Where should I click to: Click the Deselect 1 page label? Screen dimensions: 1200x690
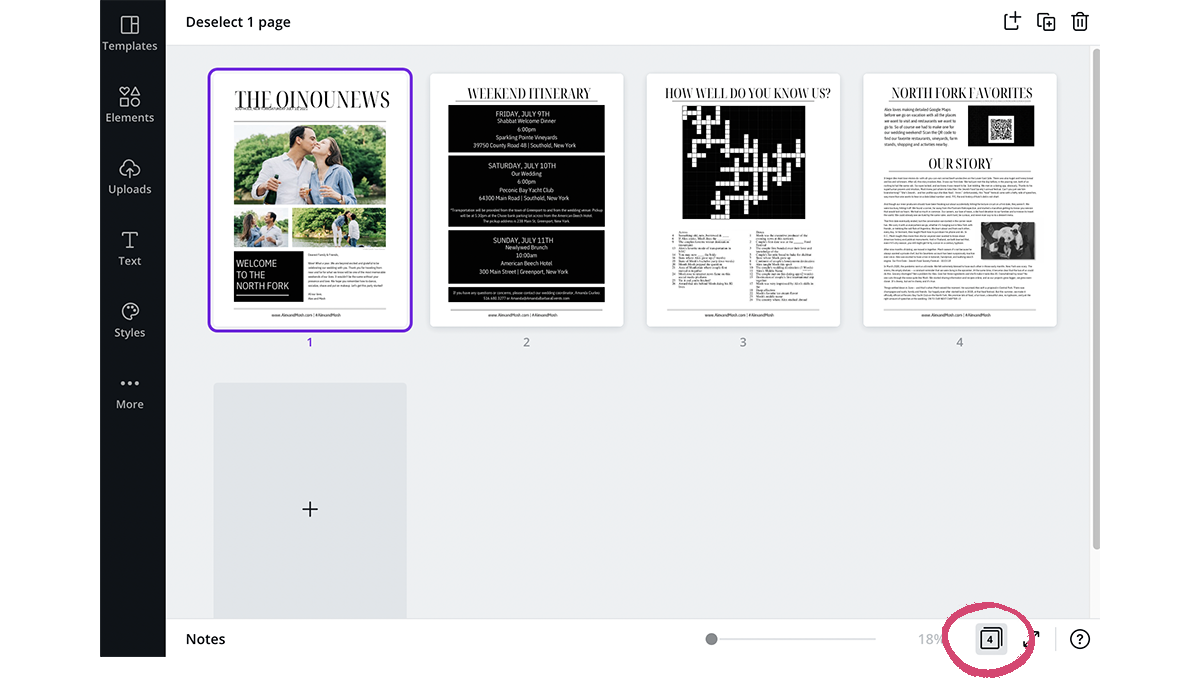point(238,21)
